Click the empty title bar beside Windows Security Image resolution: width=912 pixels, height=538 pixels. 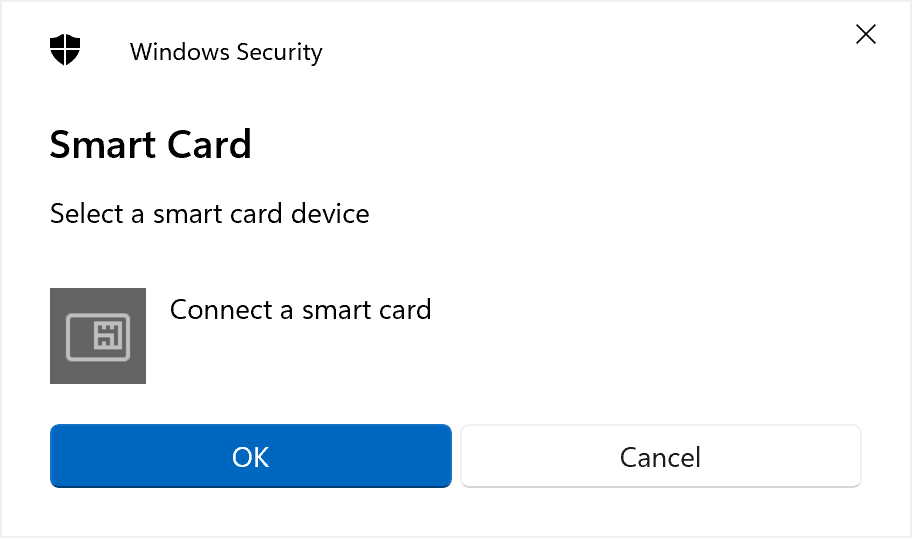582,51
